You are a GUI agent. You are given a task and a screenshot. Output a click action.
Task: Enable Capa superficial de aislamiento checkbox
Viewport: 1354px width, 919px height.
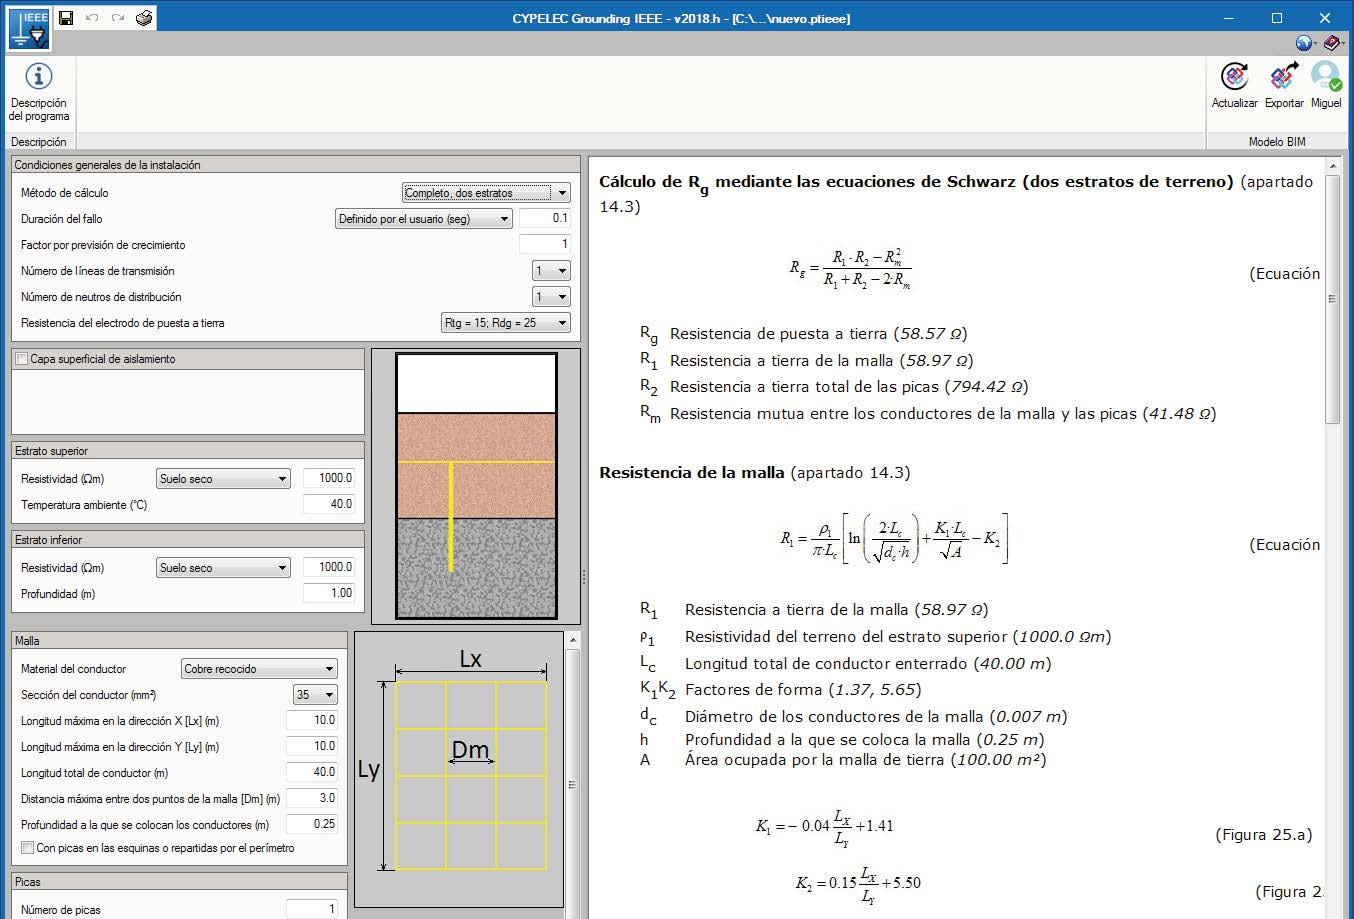tap(21, 359)
